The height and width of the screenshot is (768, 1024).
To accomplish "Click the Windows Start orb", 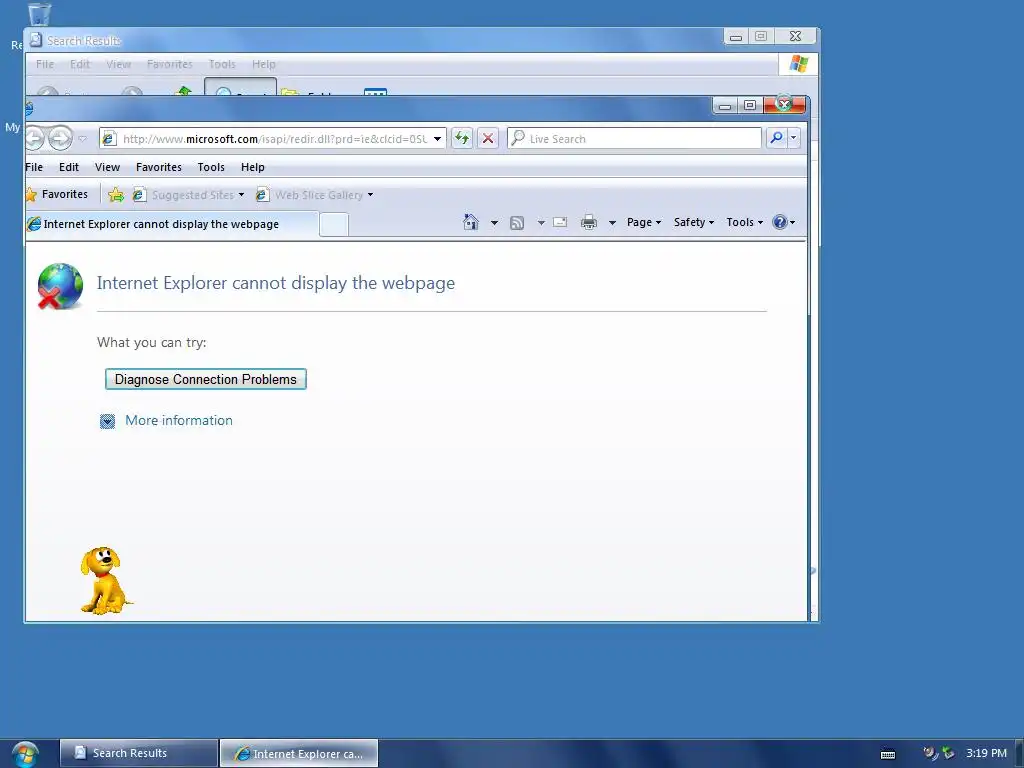I will pyautogui.click(x=25, y=755).
